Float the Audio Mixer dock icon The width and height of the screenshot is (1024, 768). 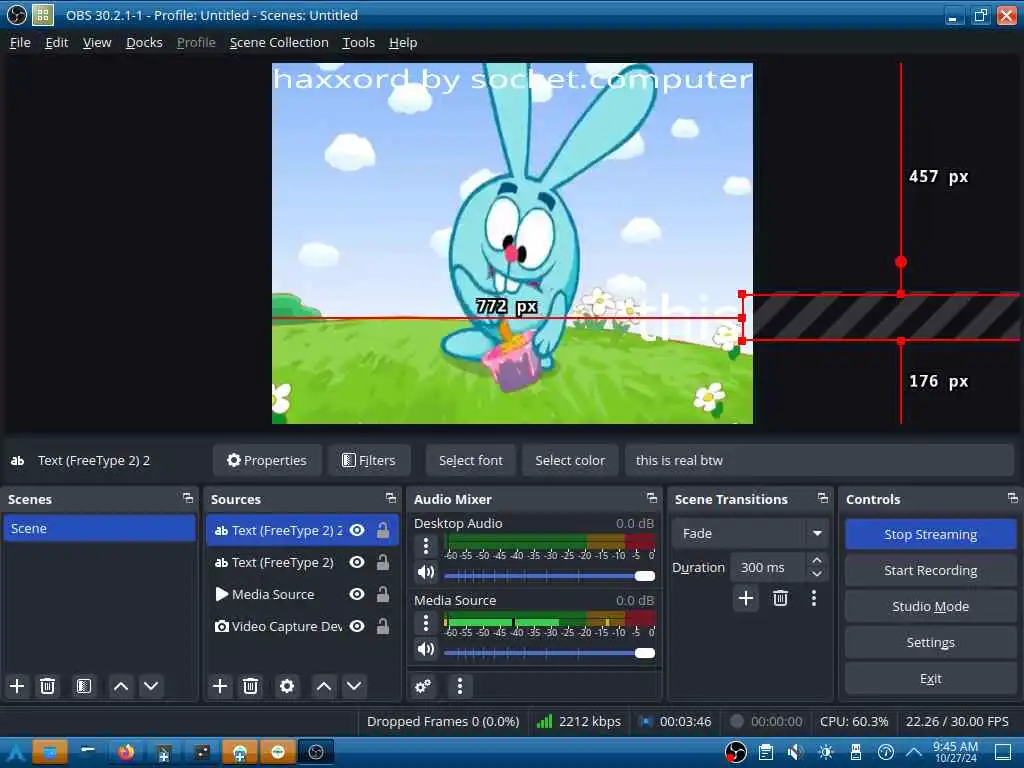[652, 498]
